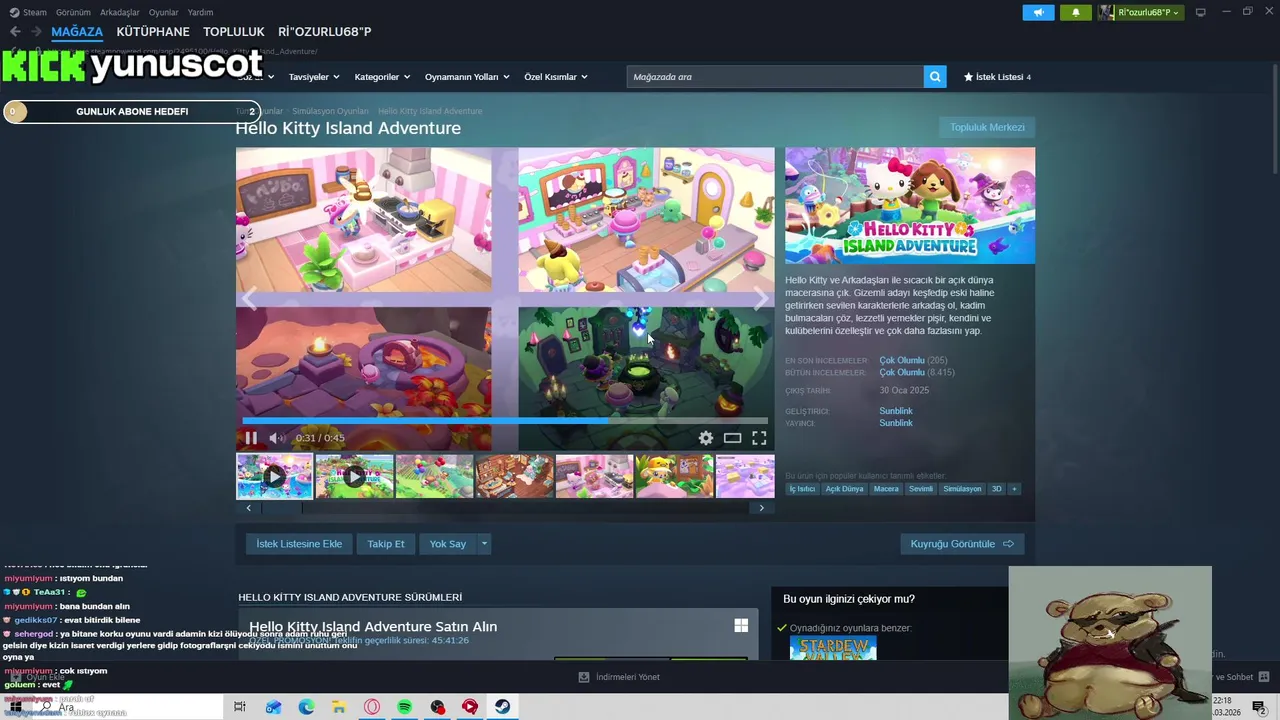Open the KÜTÜPHANE tab
The width and height of the screenshot is (1280, 720).
[x=153, y=32]
